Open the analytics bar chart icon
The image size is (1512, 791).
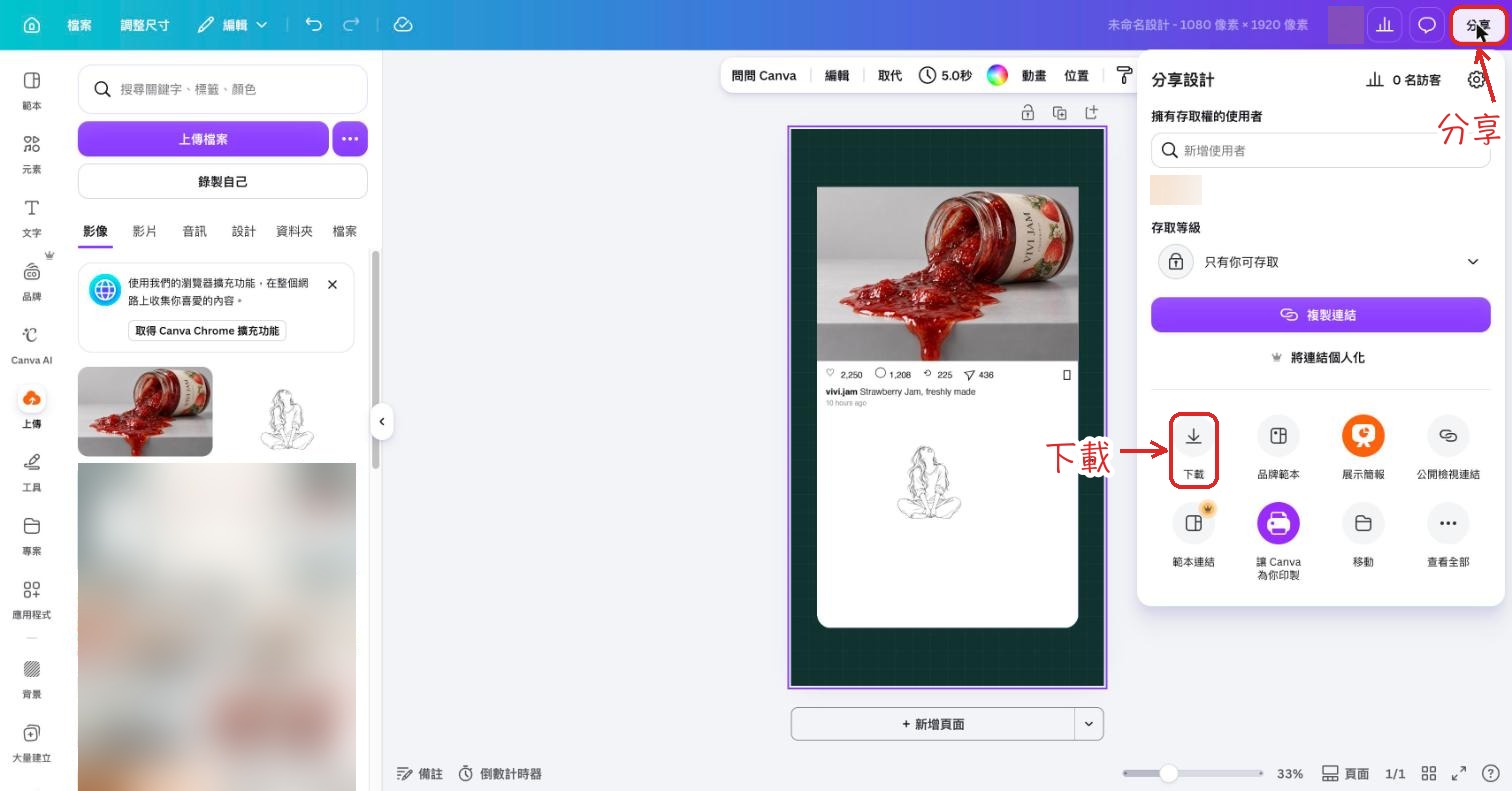pyautogui.click(x=1385, y=25)
